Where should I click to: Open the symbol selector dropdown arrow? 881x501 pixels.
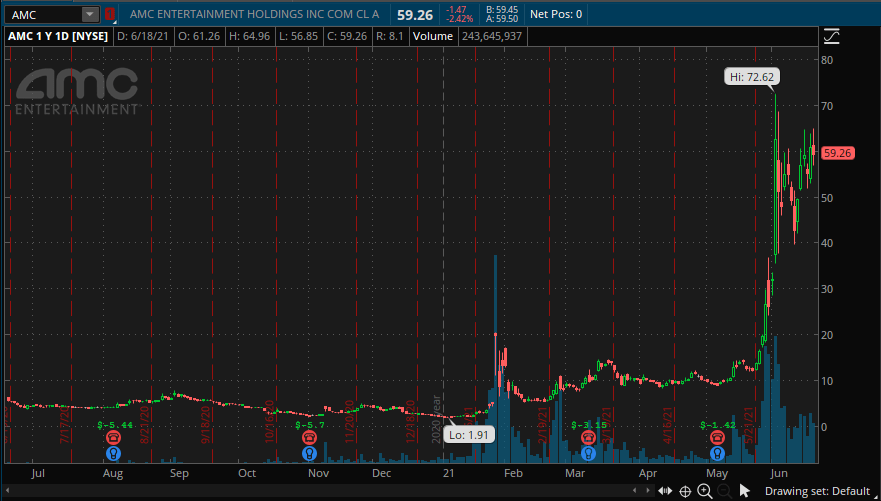point(90,15)
